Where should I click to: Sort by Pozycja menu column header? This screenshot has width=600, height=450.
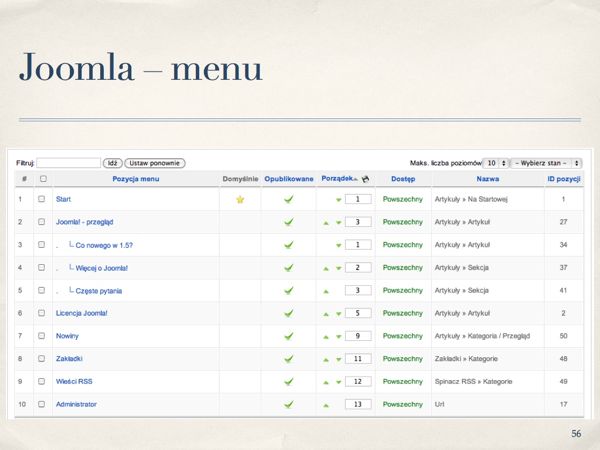pos(136,179)
